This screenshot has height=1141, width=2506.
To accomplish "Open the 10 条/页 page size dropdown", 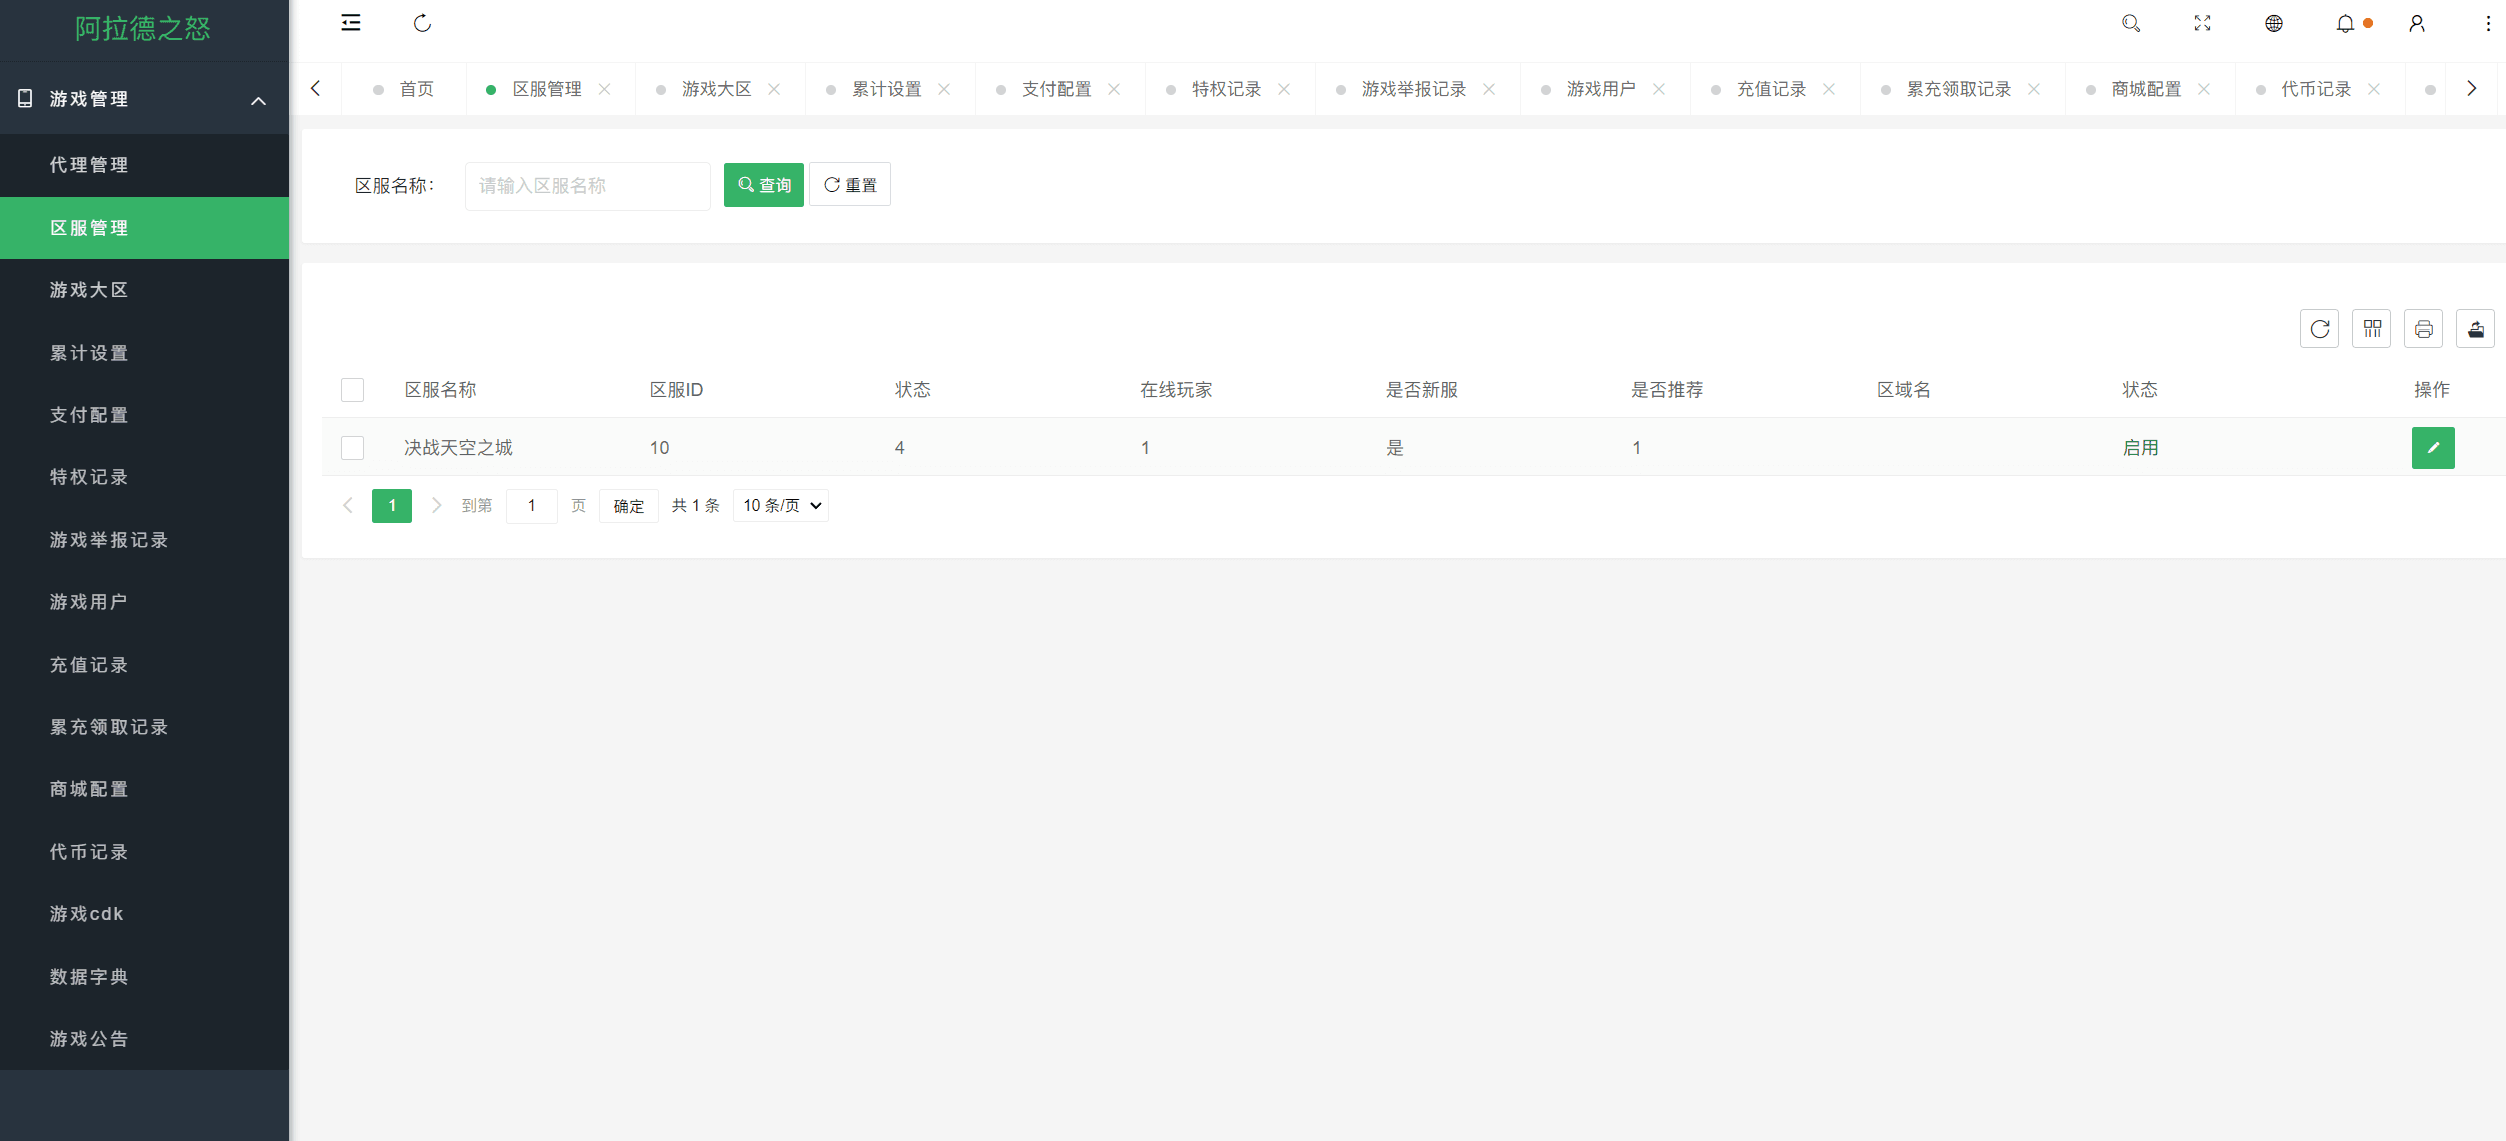I will click(x=781, y=506).
